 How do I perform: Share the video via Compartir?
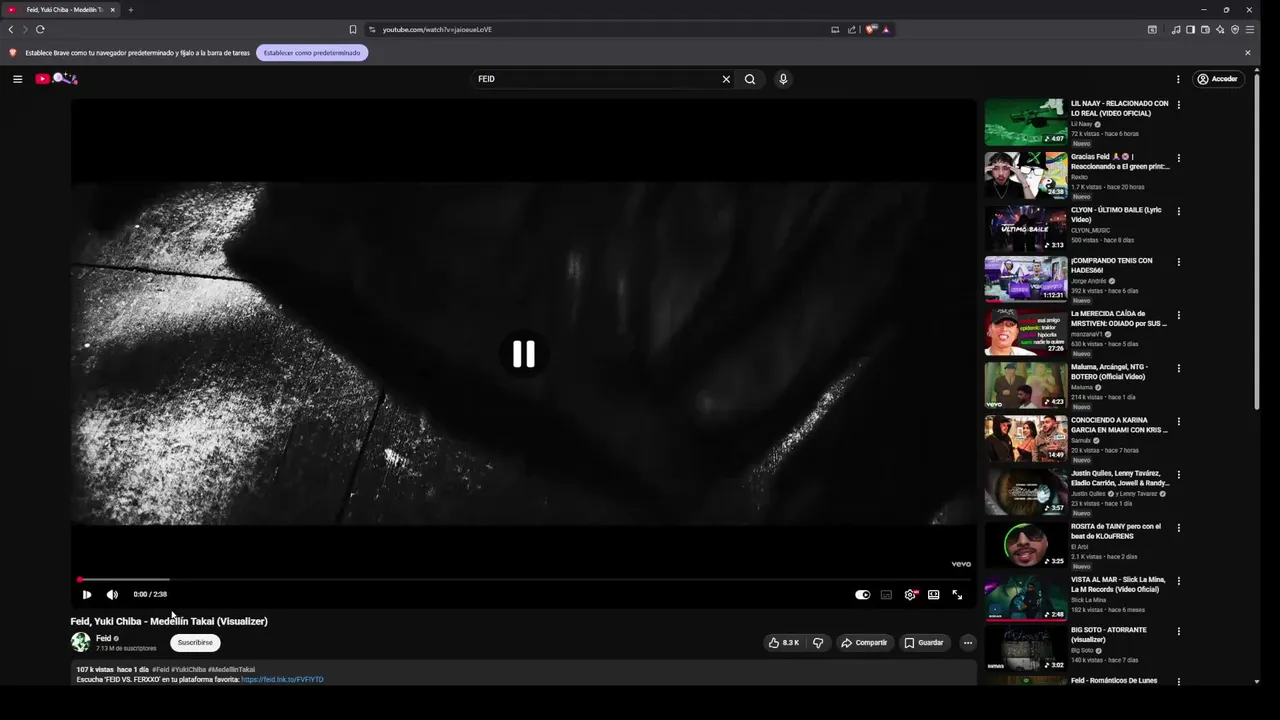tap(864, 643)
